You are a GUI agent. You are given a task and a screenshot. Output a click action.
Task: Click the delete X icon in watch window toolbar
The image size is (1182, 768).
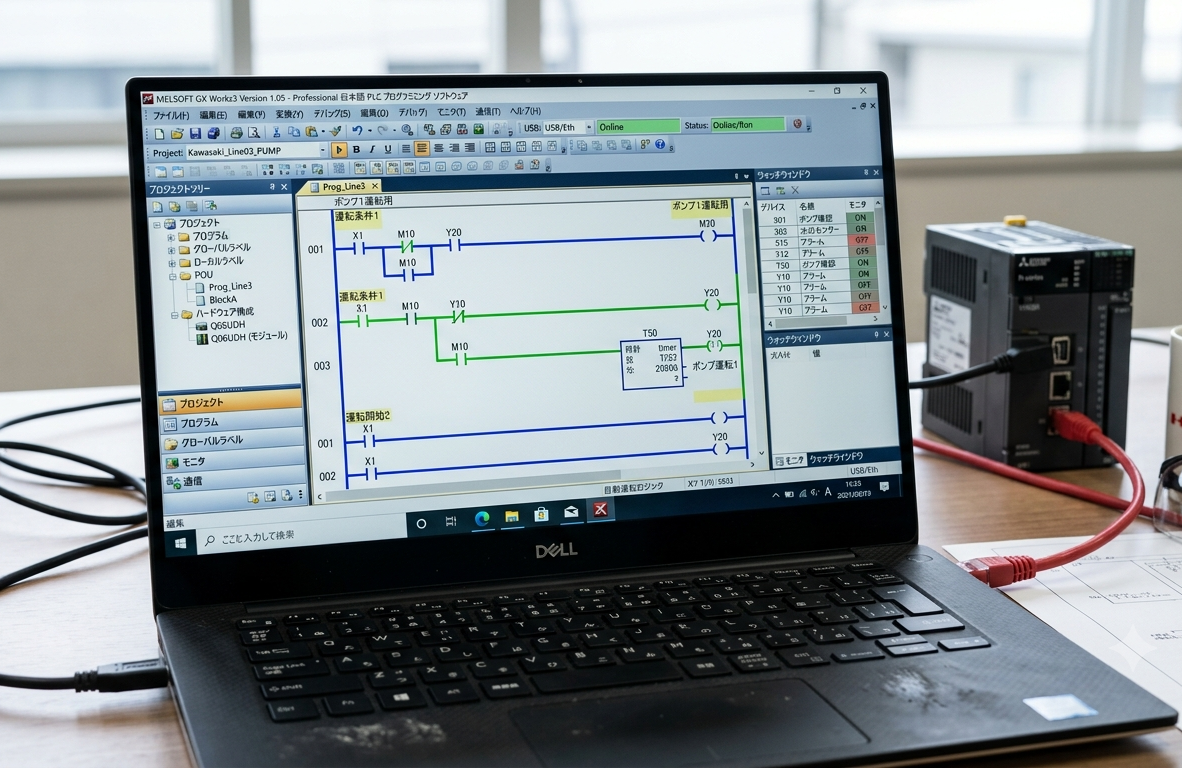pos(795,191)
